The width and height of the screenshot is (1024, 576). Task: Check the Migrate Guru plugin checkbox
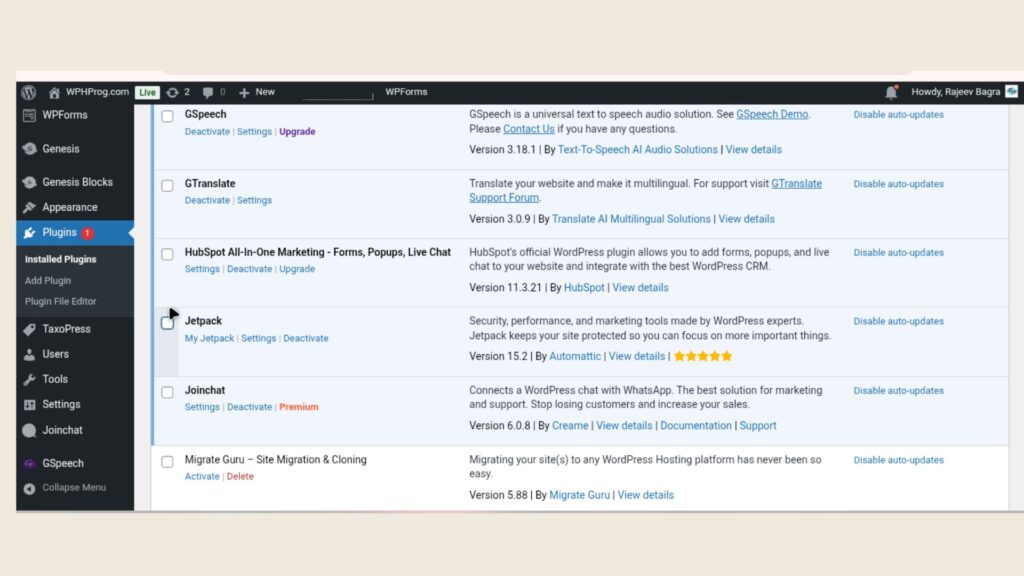pos(167,461)
